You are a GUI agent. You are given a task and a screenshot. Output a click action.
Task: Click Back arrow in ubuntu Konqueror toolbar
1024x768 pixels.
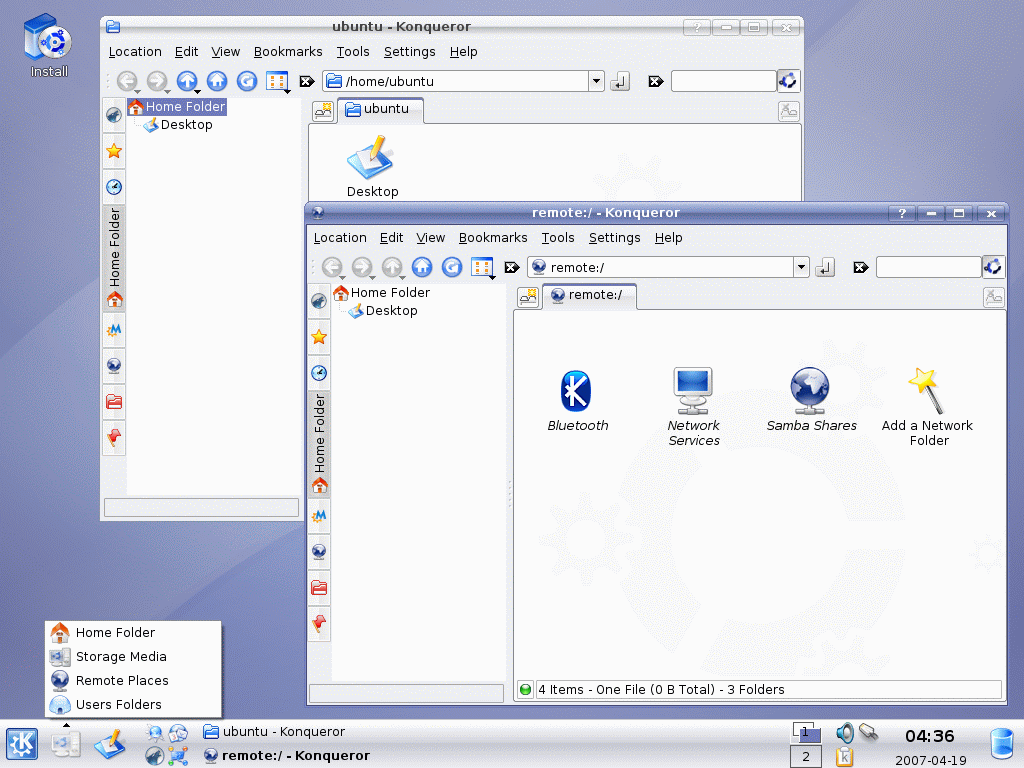click(127, 81)
